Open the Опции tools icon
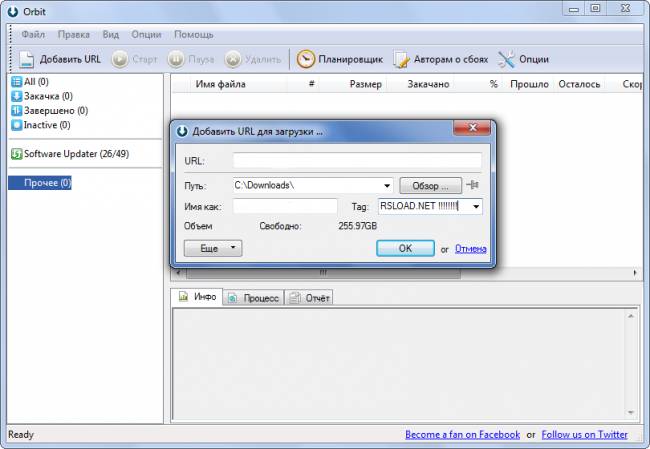The image size is (650, 449). pyautogui.click(x=506, y=59)
